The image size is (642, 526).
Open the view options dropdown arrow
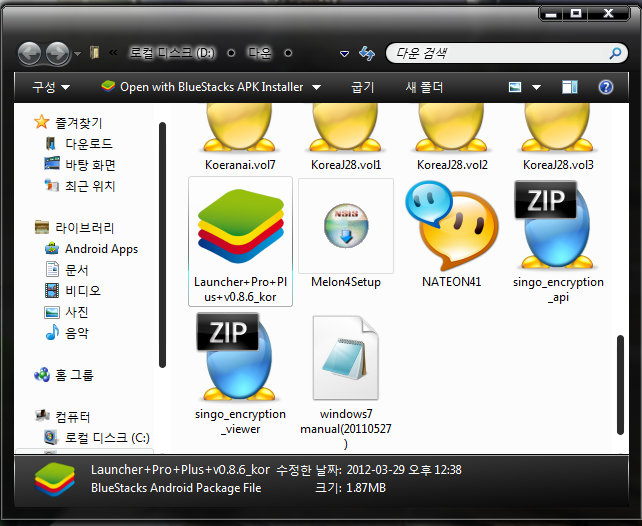pos(536,87)
